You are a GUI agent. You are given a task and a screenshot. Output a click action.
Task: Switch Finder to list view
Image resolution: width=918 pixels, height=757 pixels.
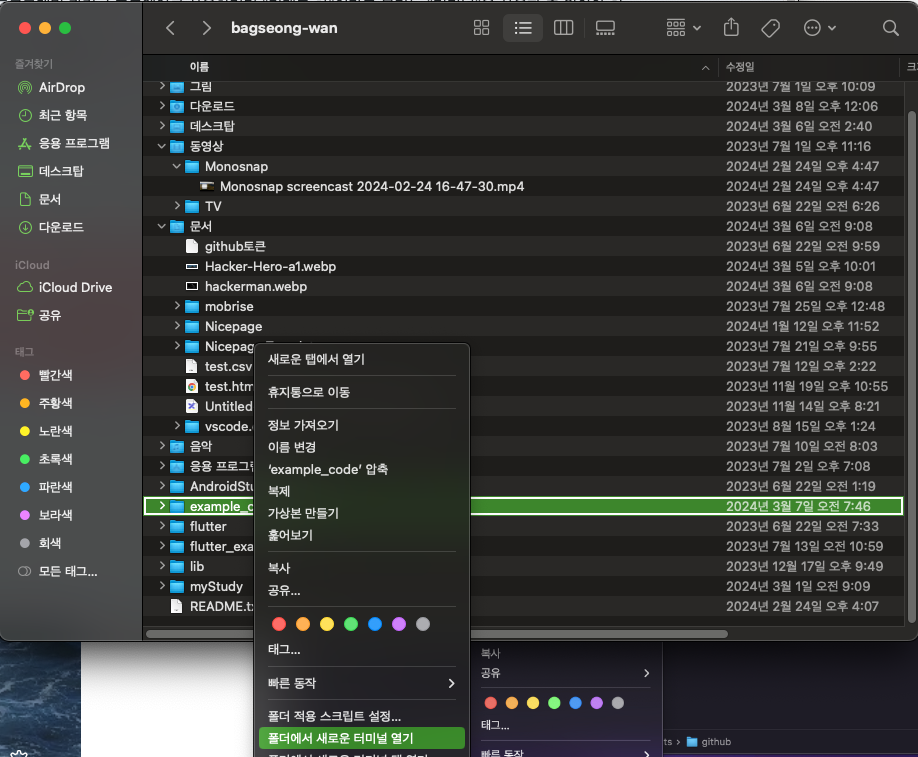point(523,28)
